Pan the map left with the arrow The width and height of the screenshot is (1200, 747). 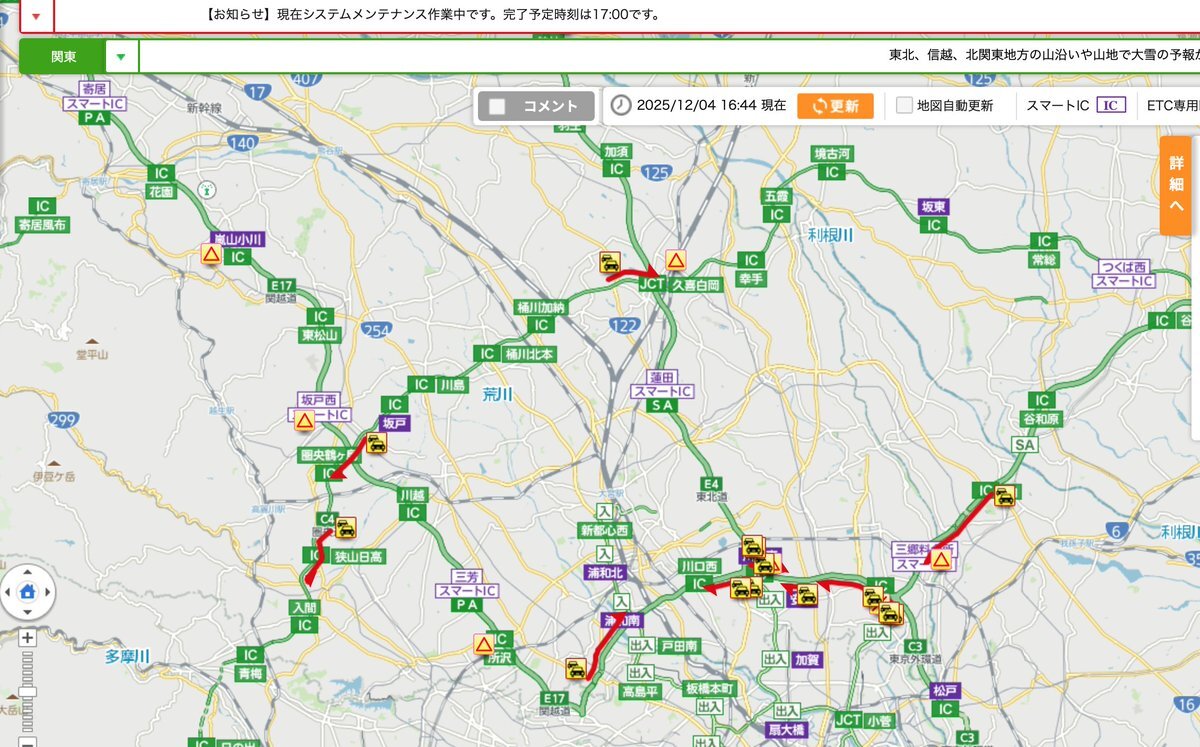click(x=6, y=591)
